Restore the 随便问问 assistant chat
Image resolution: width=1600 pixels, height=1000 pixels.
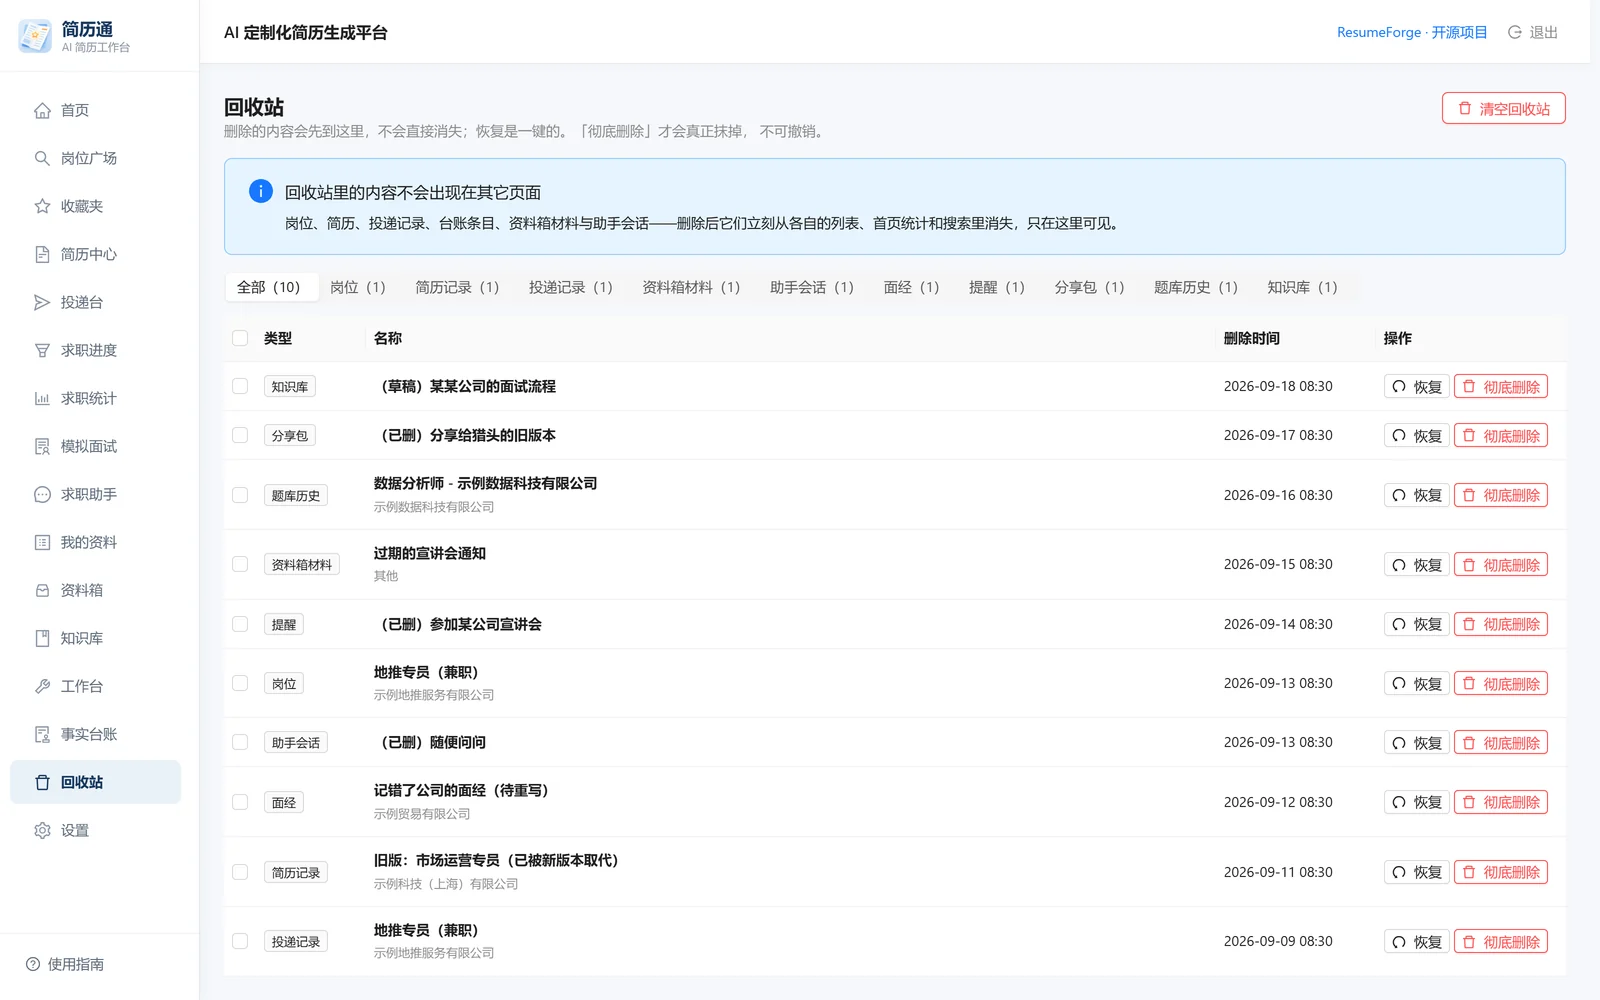coord(1416,743)
